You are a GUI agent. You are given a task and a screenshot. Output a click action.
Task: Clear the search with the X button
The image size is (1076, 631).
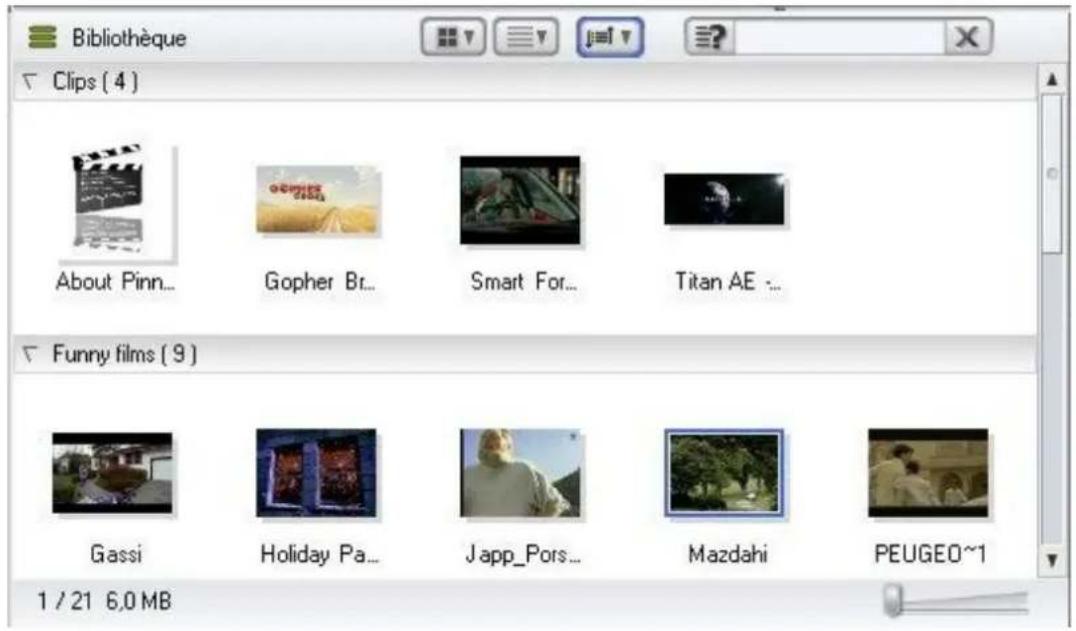tap(968, 37)
